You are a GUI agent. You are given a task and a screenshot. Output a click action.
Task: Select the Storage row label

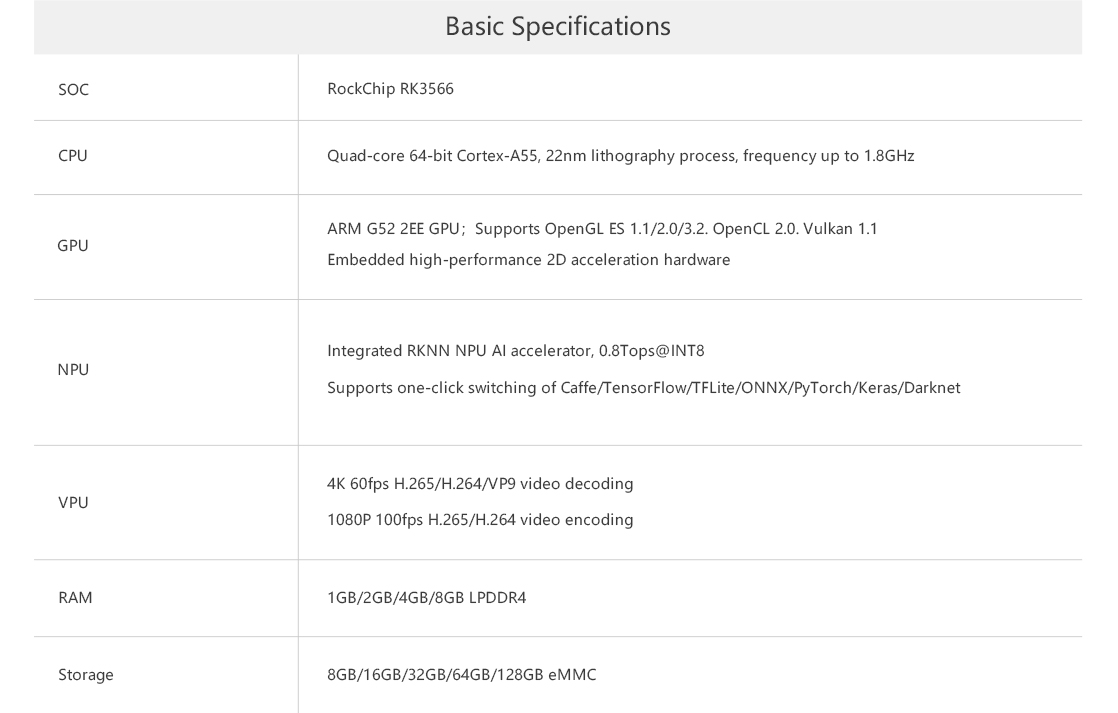coord(86,674)
